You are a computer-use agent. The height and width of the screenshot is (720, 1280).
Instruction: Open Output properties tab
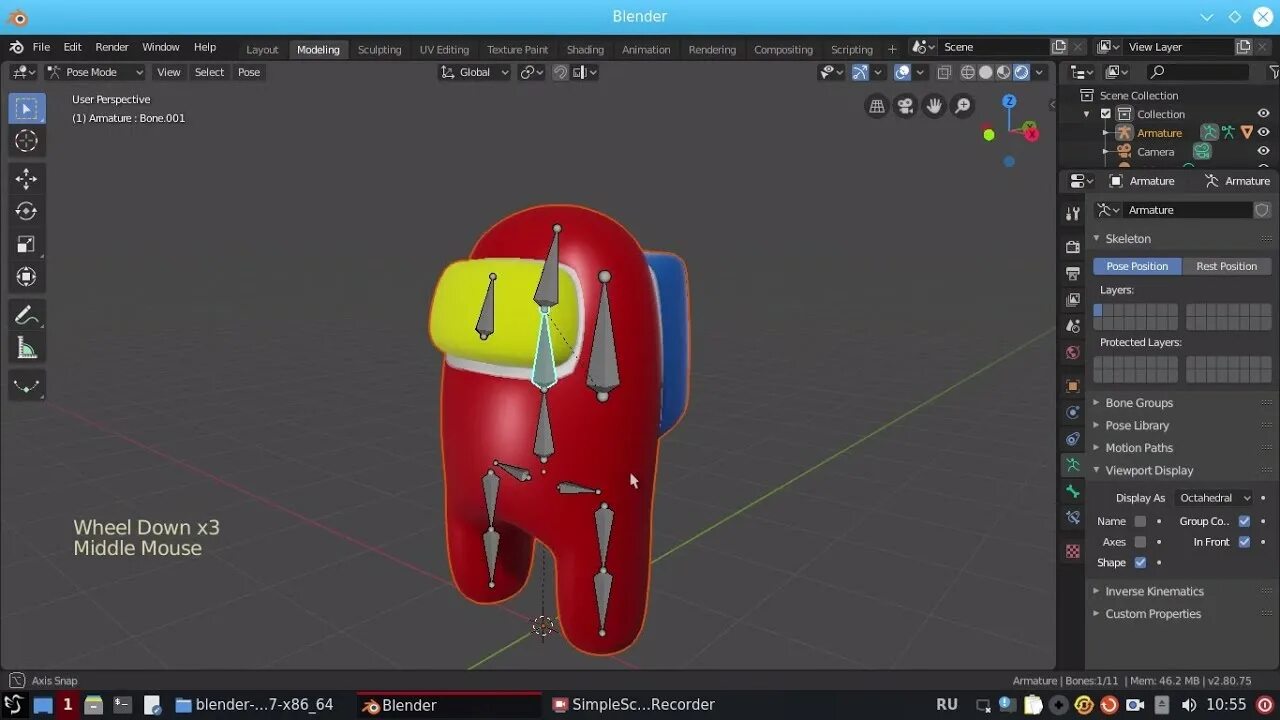1073,273
